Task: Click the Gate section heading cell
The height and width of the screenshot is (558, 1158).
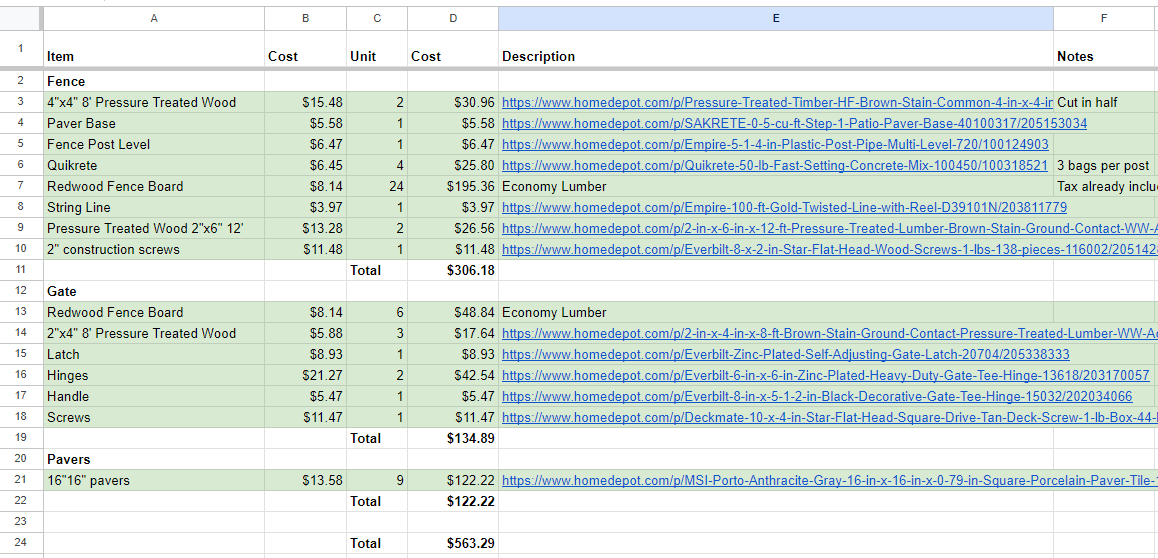Action: (153, 292)
